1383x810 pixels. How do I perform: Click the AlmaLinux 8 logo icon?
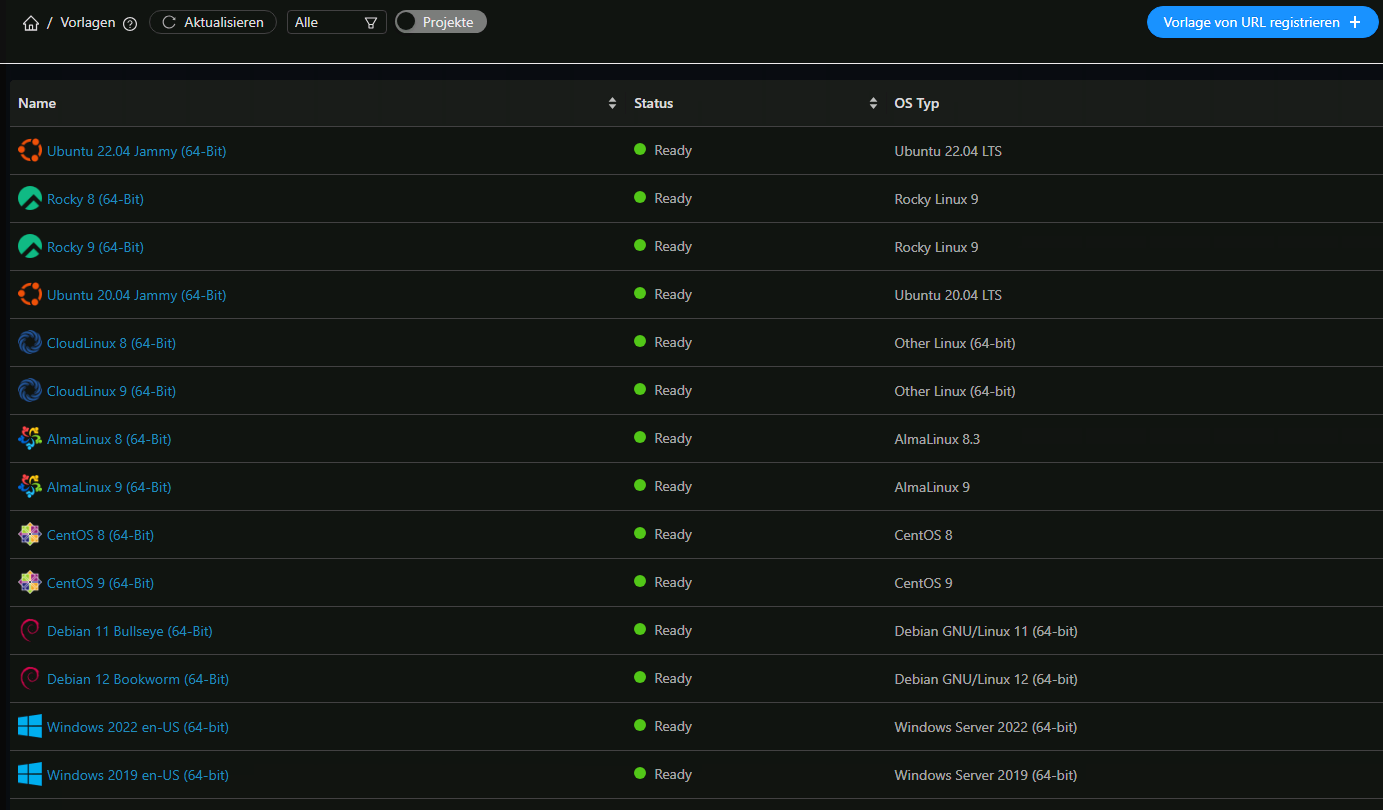(x=30, y=439)
